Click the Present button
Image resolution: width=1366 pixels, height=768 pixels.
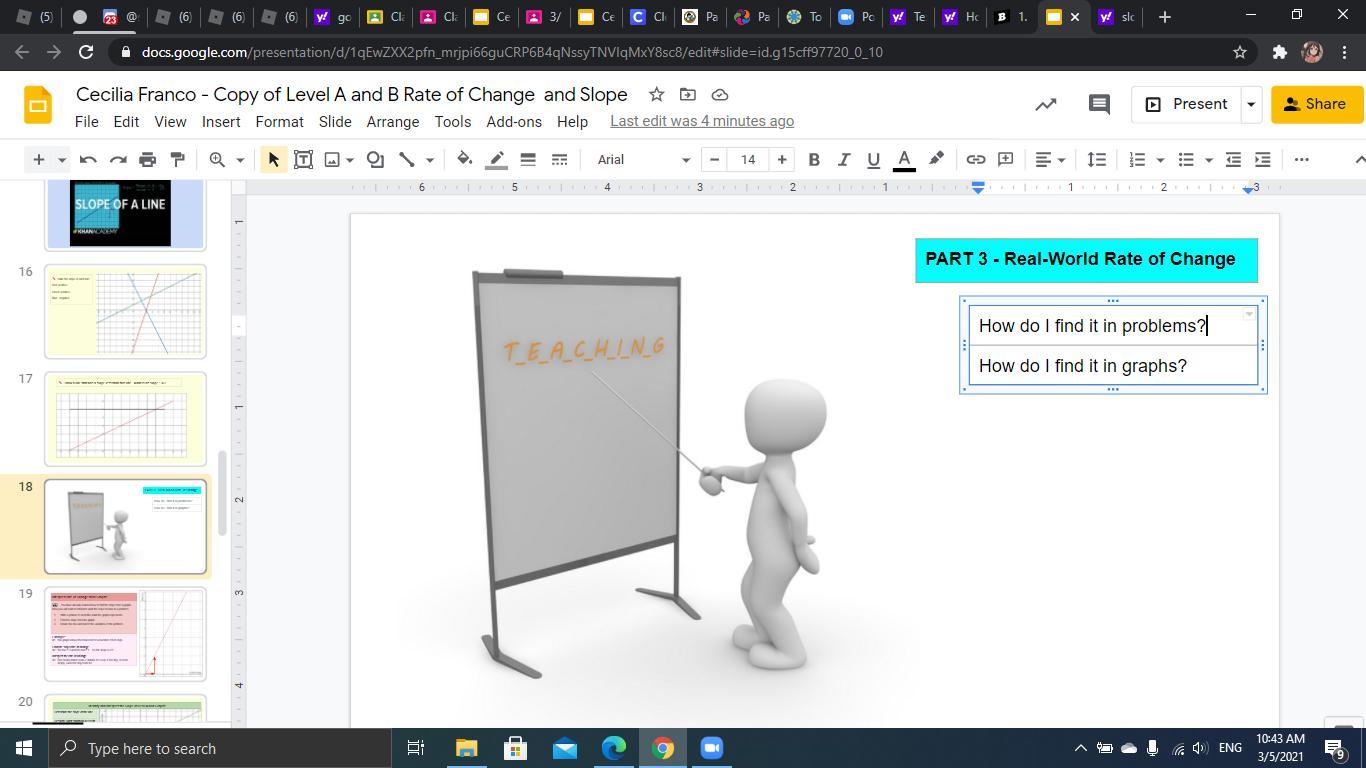point(1186,104)
